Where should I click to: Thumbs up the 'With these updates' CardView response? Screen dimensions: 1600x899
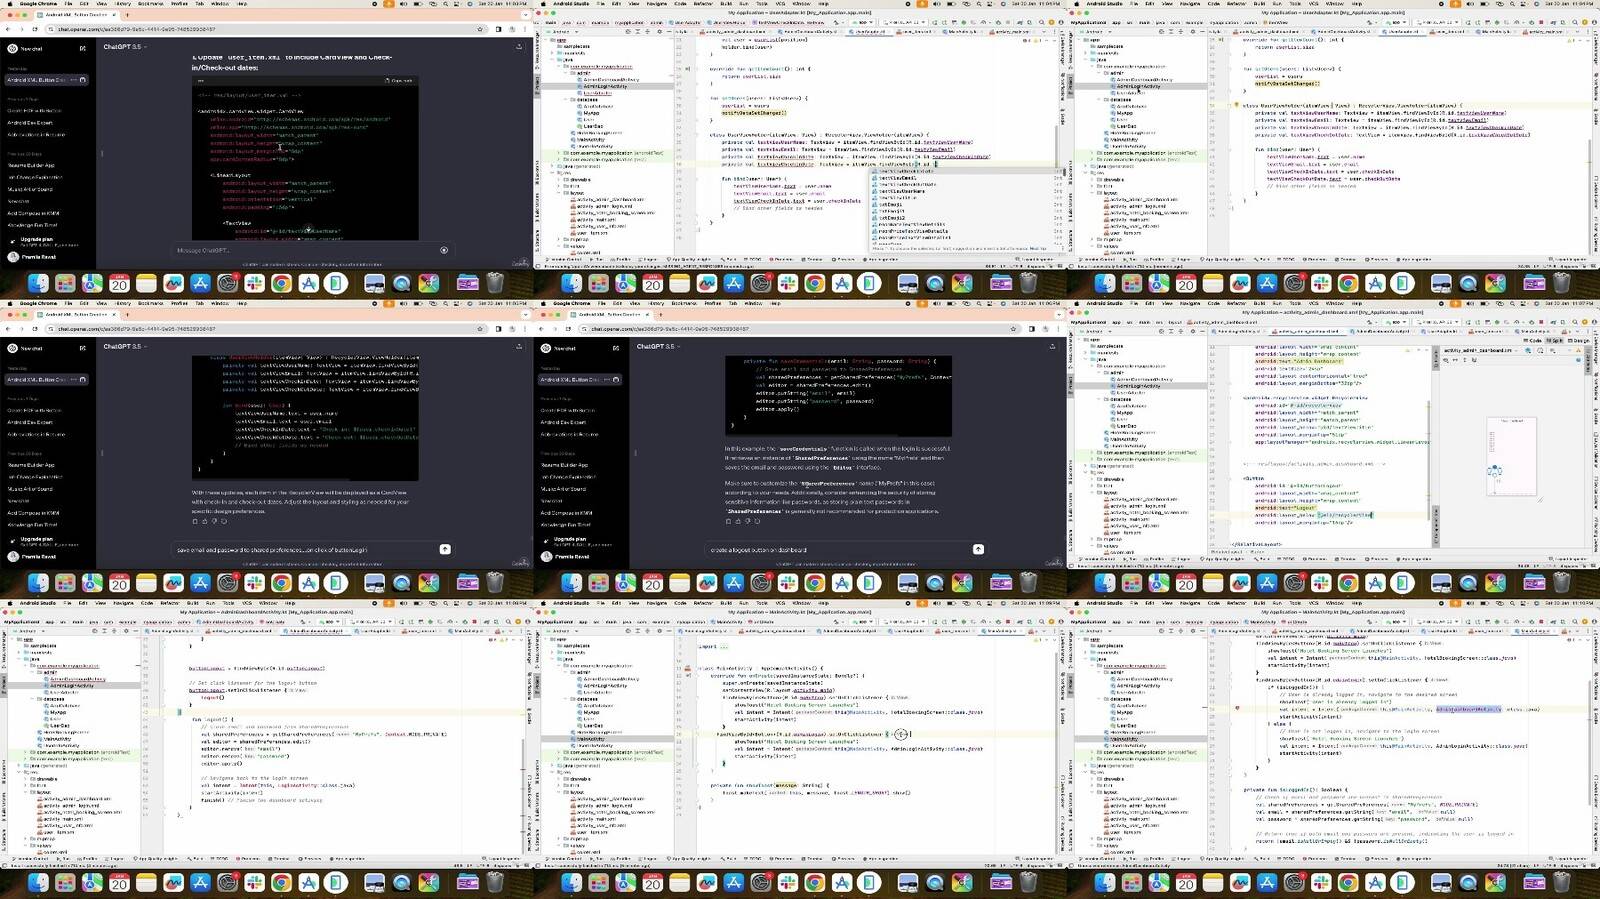click(205, 521)
